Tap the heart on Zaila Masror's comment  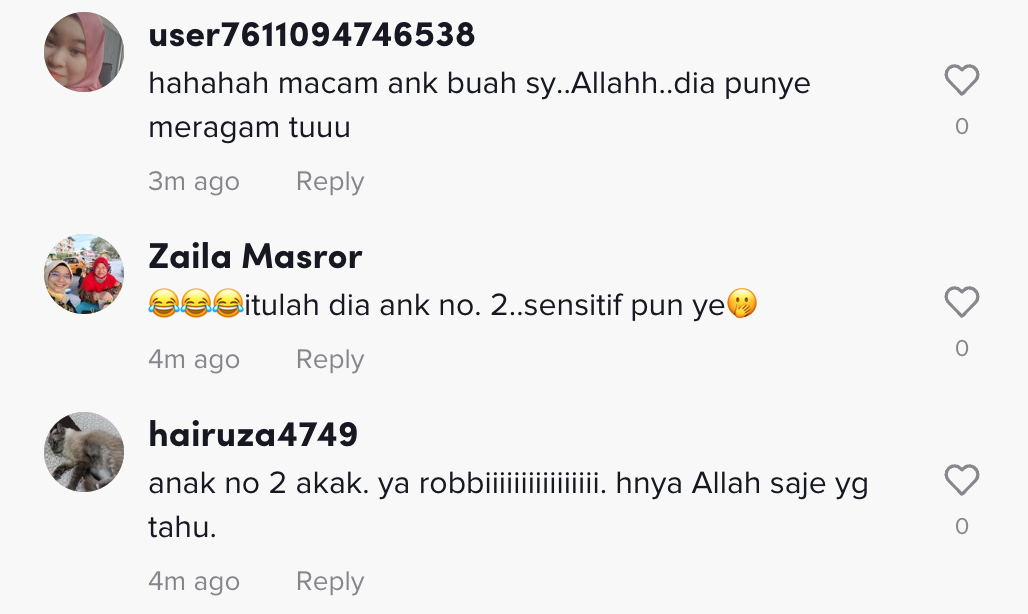coord(962,302)
